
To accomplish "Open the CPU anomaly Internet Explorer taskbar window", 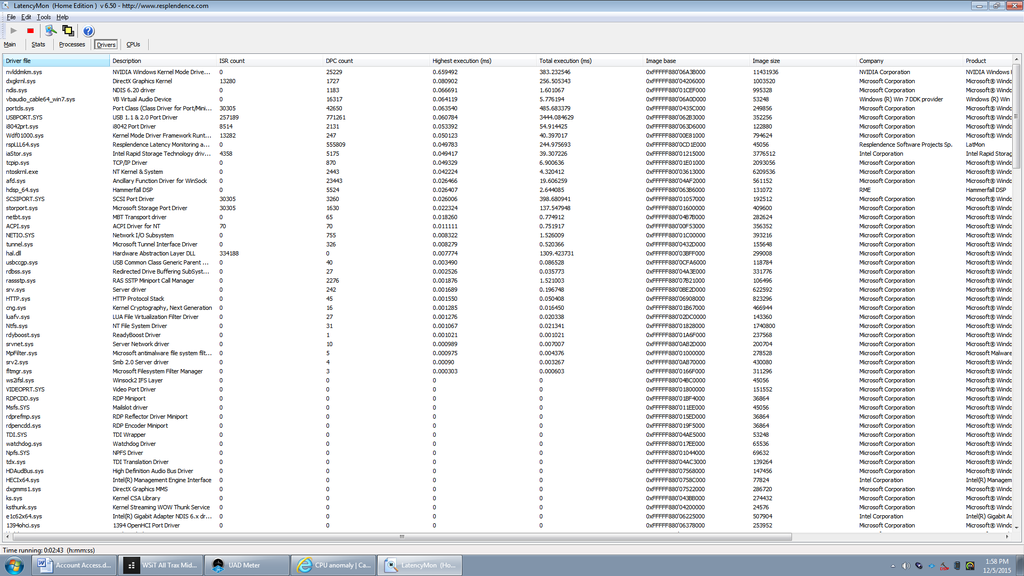I will point(334,565).
